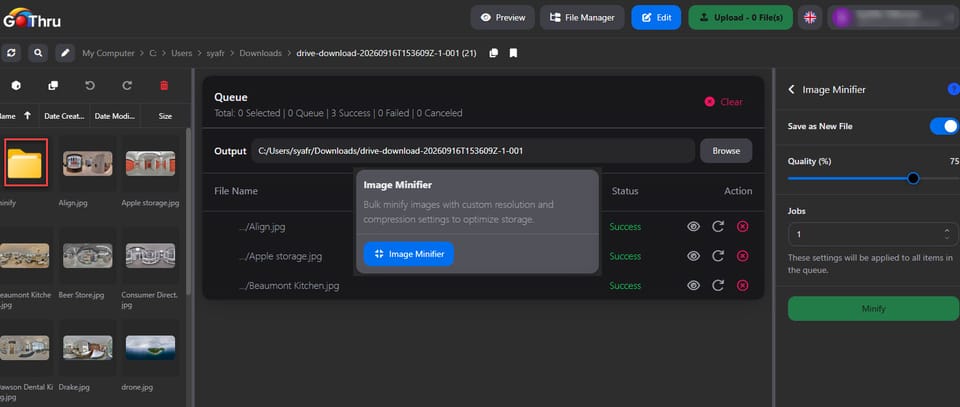Sort files by Size column
The height and width of the screenshot is (407, 960).
click(x=165, y=116)
